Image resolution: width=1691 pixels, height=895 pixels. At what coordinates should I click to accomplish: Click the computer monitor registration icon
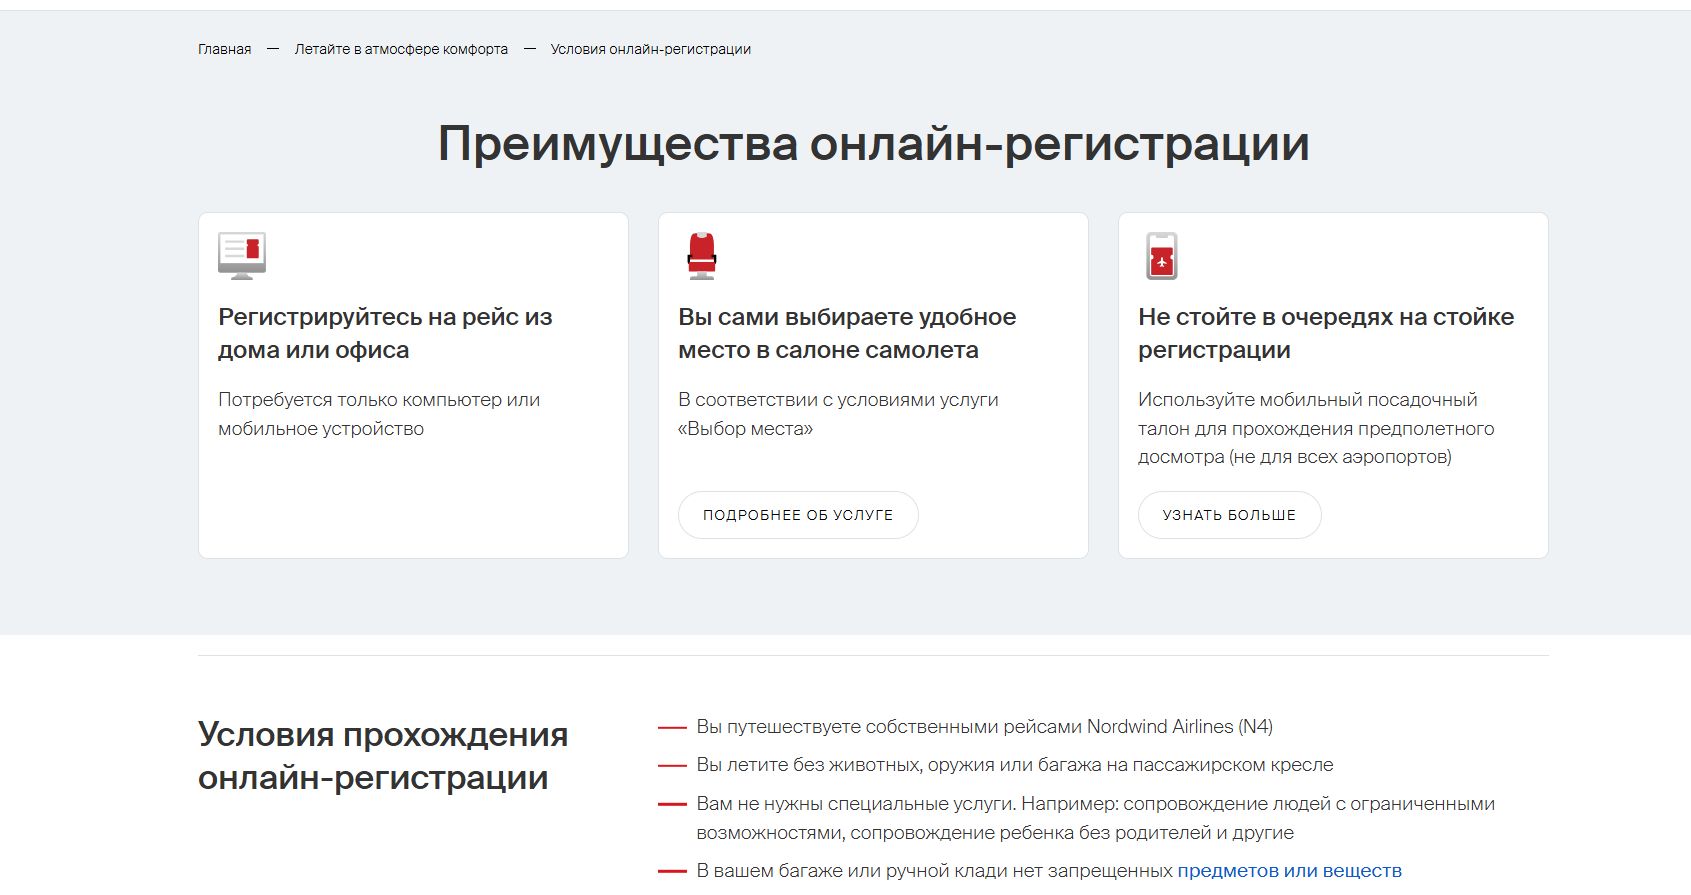pos(242,256)
